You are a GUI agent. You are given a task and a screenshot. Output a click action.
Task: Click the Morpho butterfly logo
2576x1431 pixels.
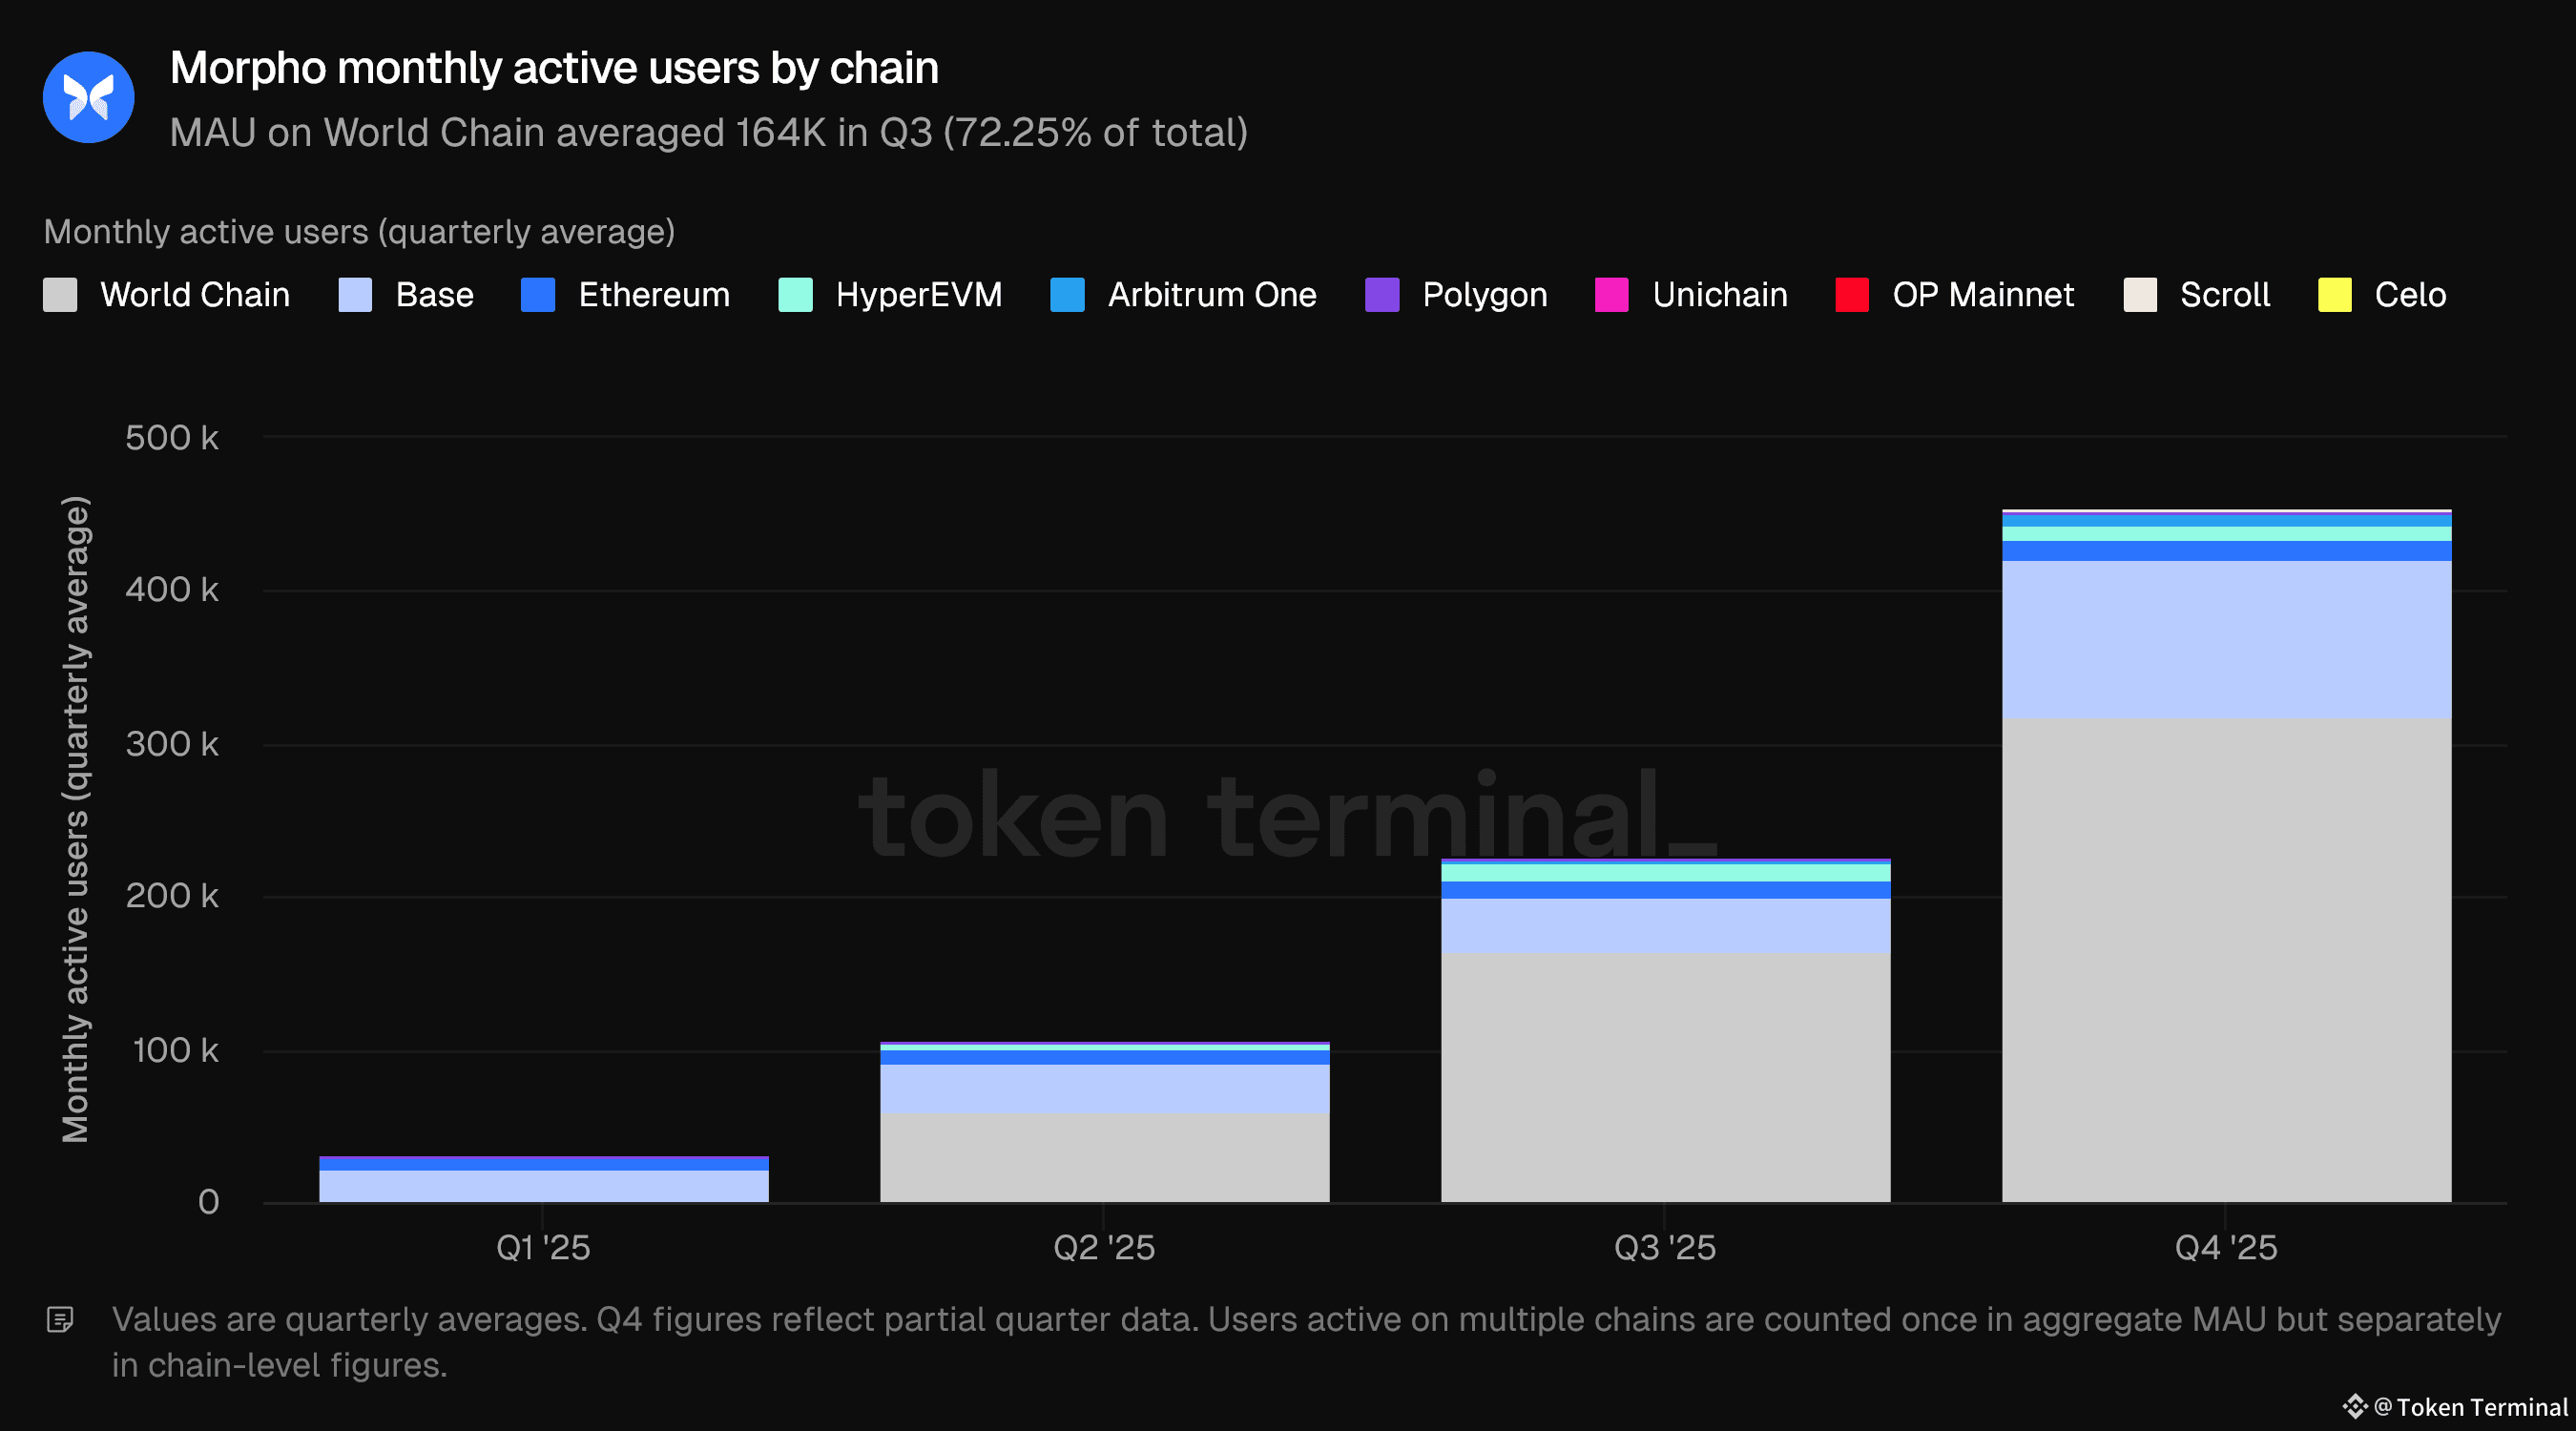pyautogui.click(x=88, y=97)
